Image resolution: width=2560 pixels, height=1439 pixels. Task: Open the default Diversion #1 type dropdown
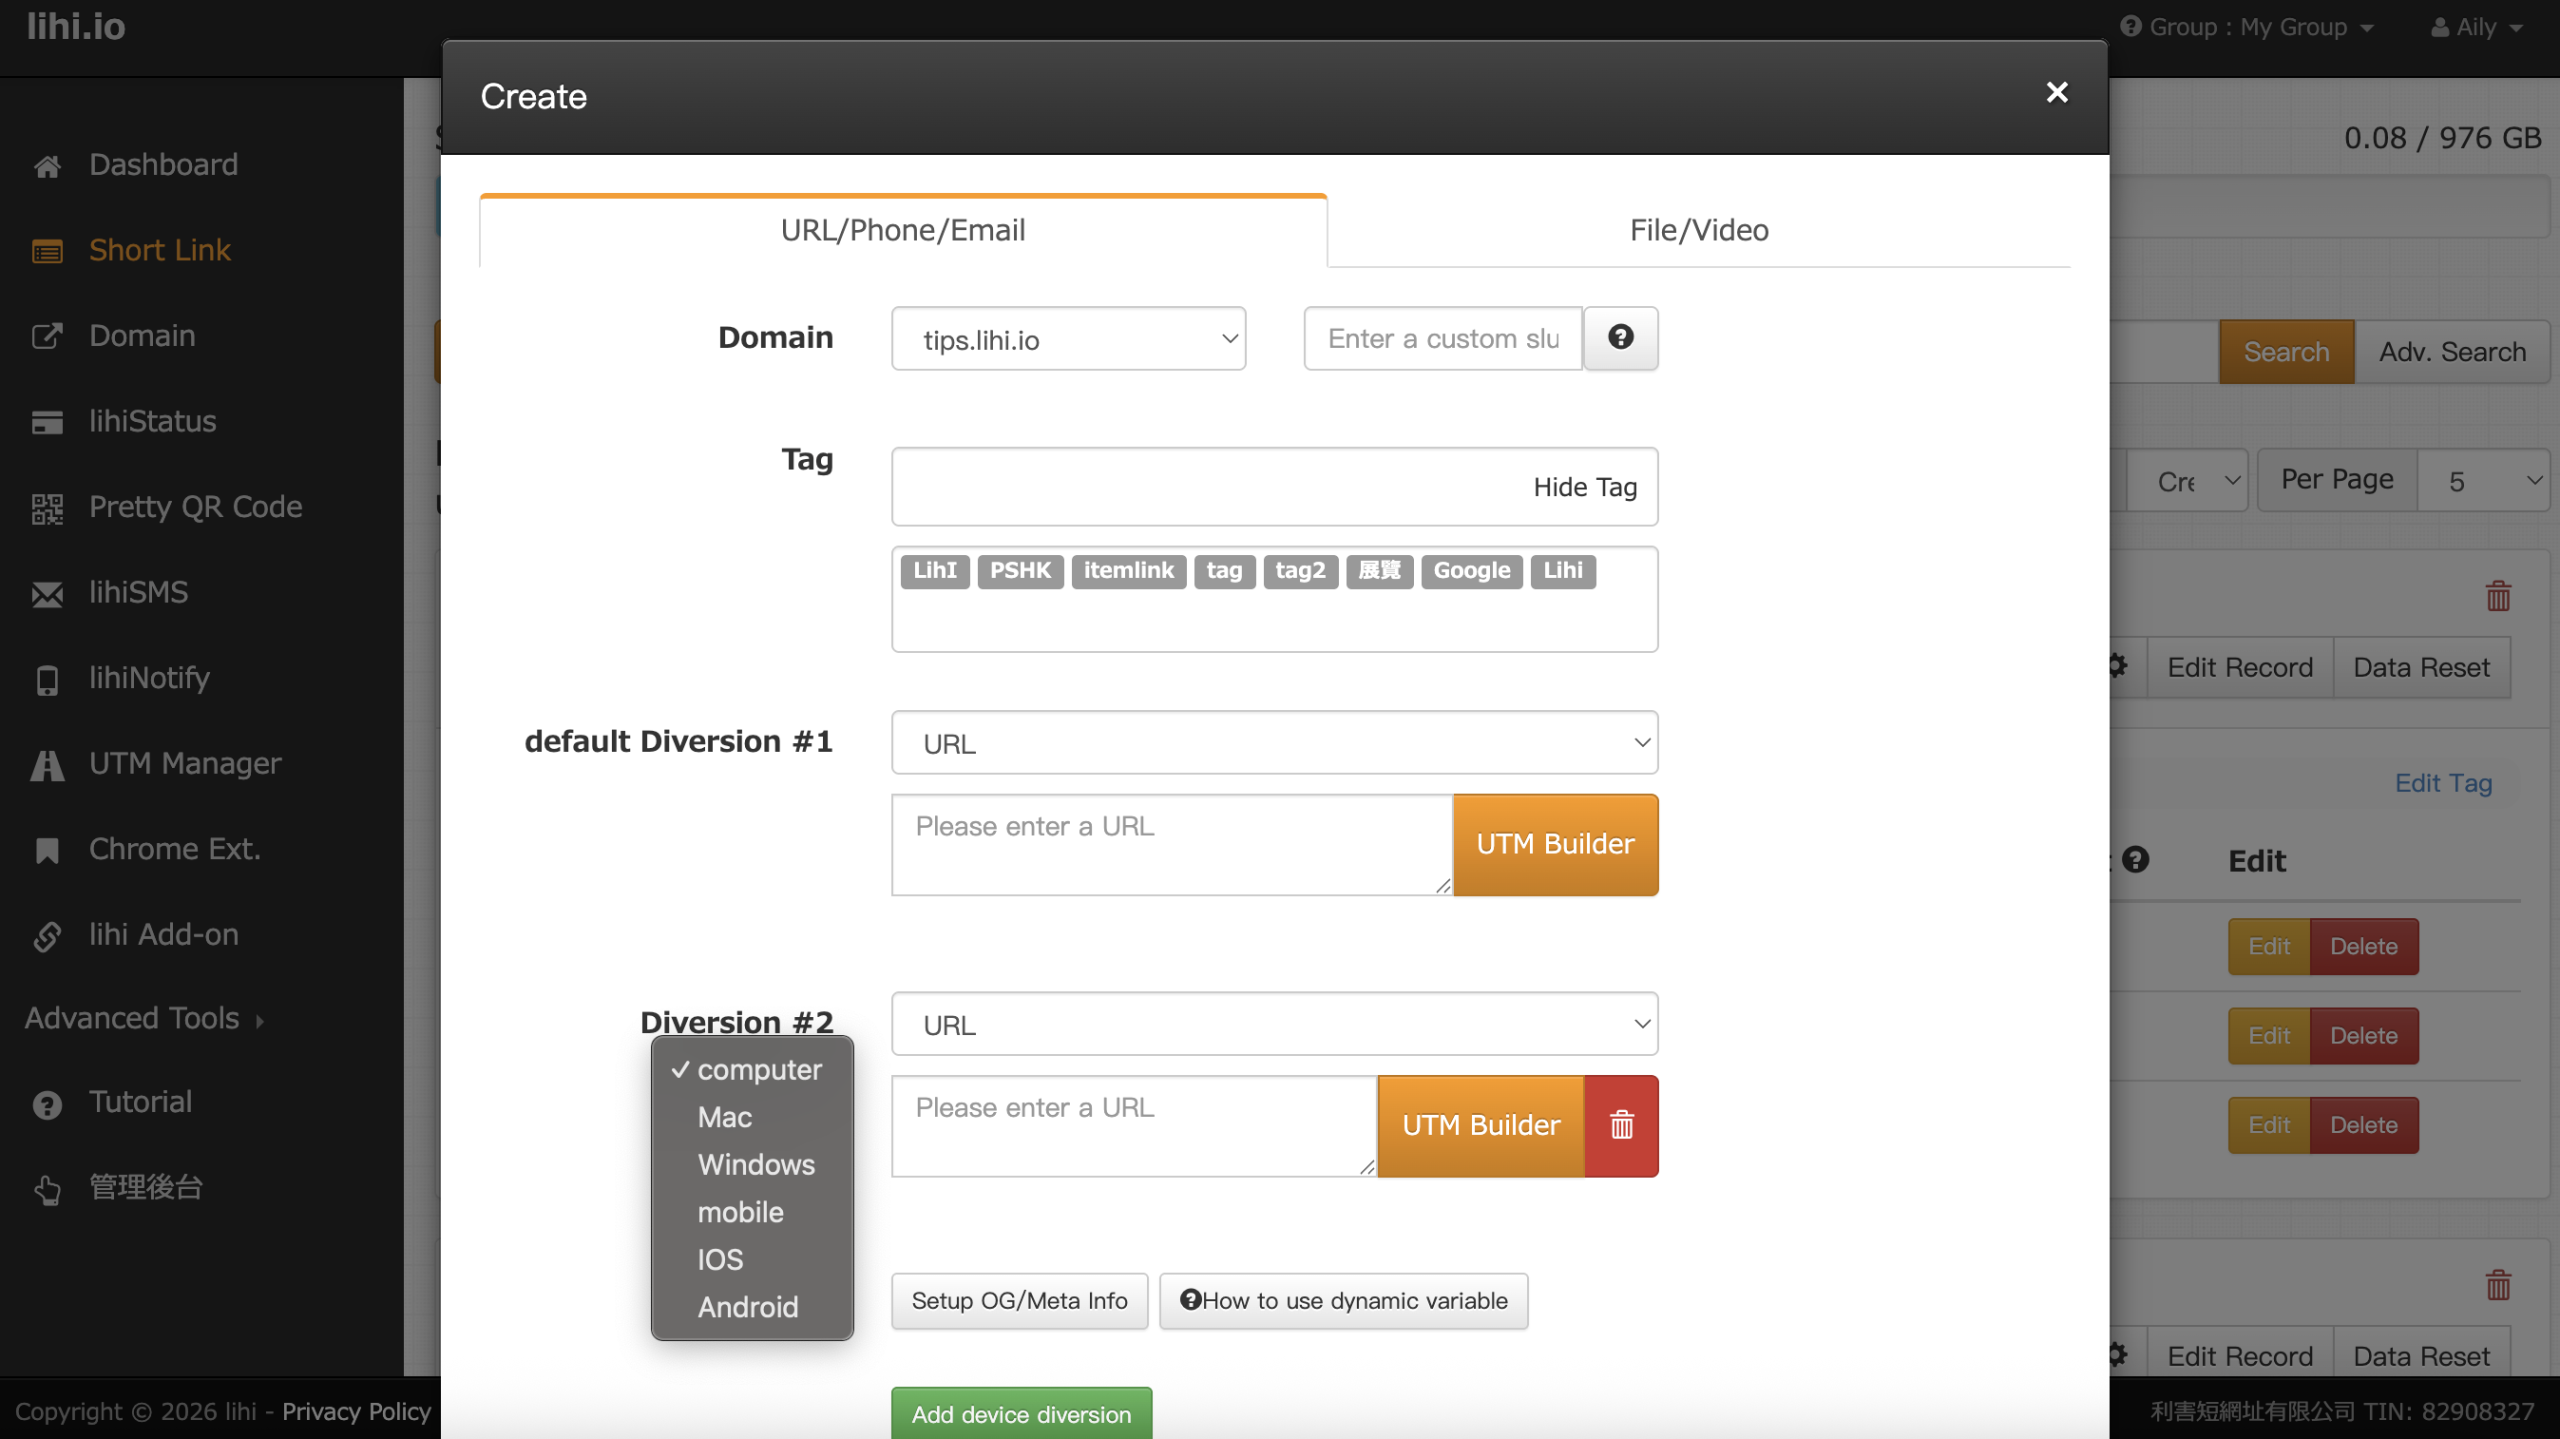[1274, 743]
